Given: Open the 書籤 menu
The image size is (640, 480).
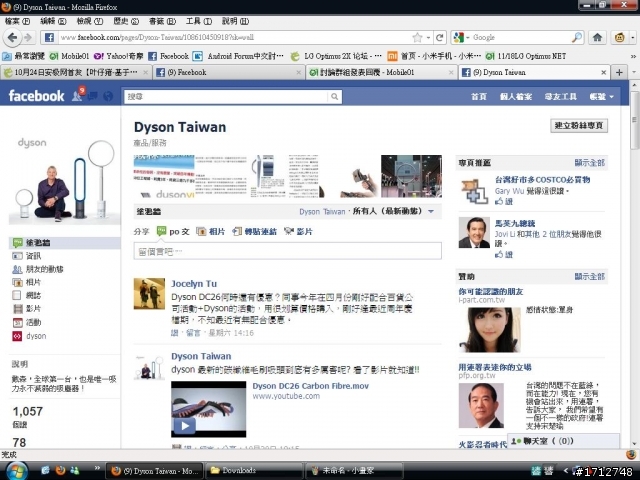Looking at the screenshot, I should click(162, 21).
